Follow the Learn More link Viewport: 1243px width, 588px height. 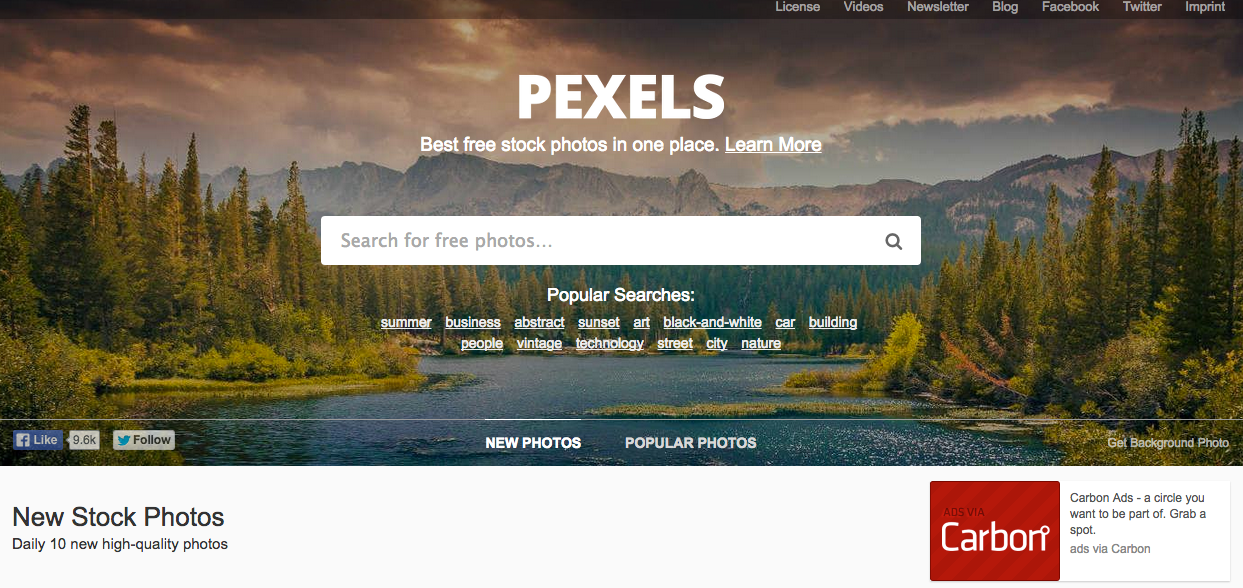coord(773,145)
